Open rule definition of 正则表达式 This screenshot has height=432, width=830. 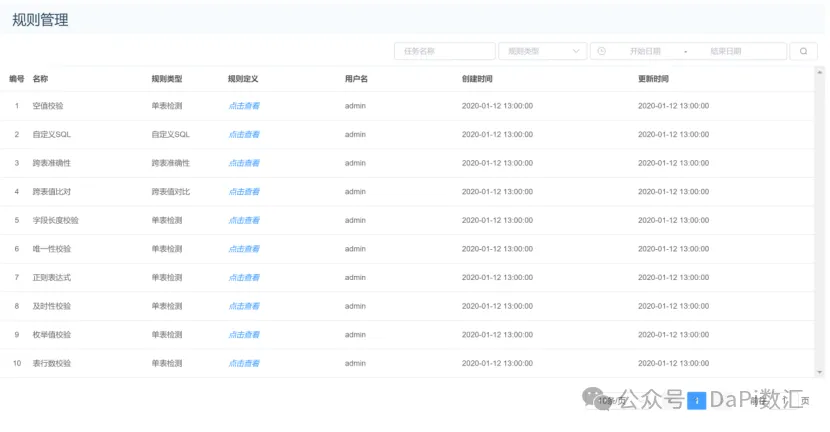(244, 277)
